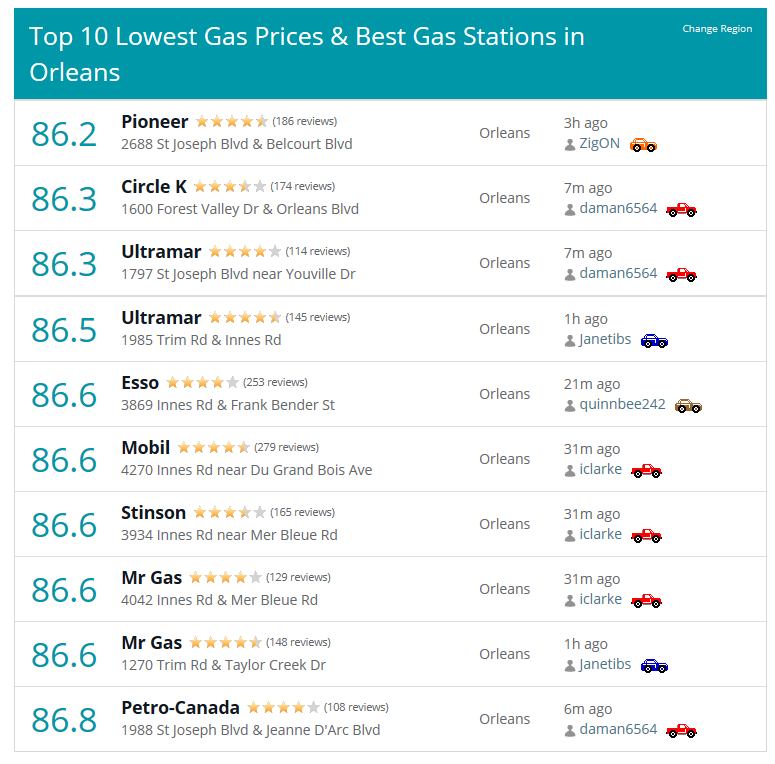This screenshot has width=775, height=764.
Task: Click the orange car icon next to ZigON
Action: (x=643, y=145)
